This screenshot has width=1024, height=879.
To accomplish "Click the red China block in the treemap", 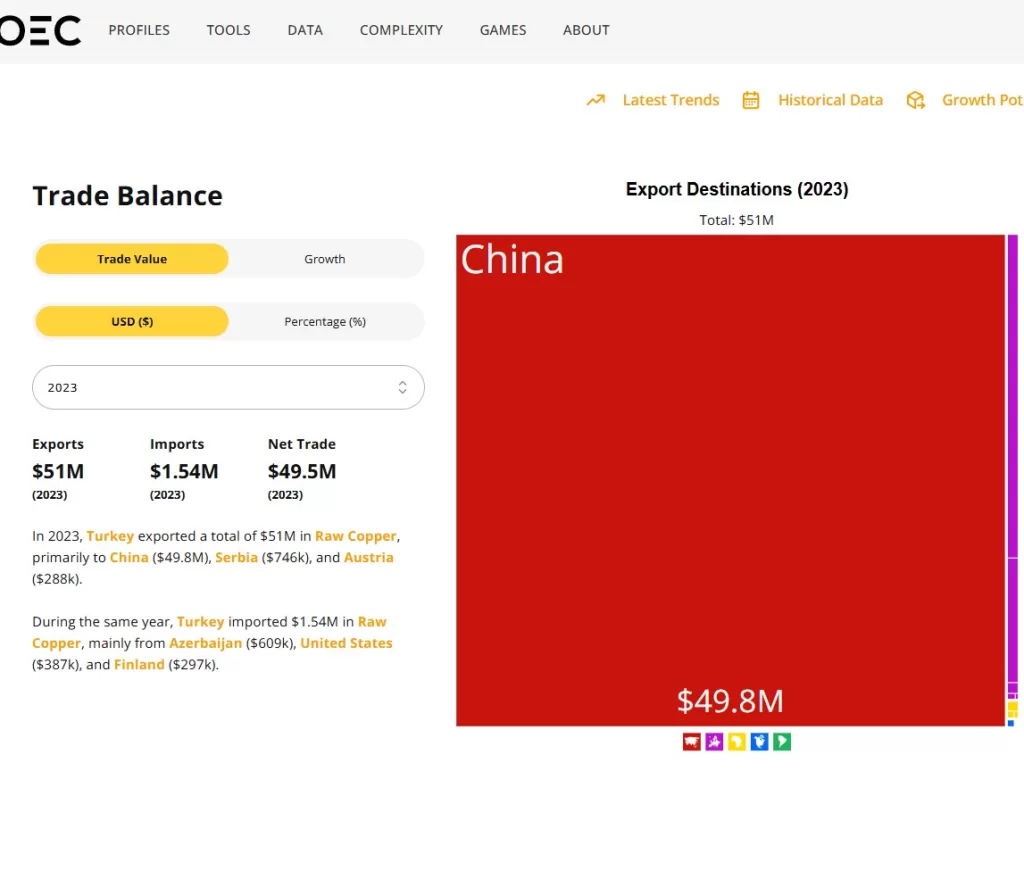I will point(730,480).
